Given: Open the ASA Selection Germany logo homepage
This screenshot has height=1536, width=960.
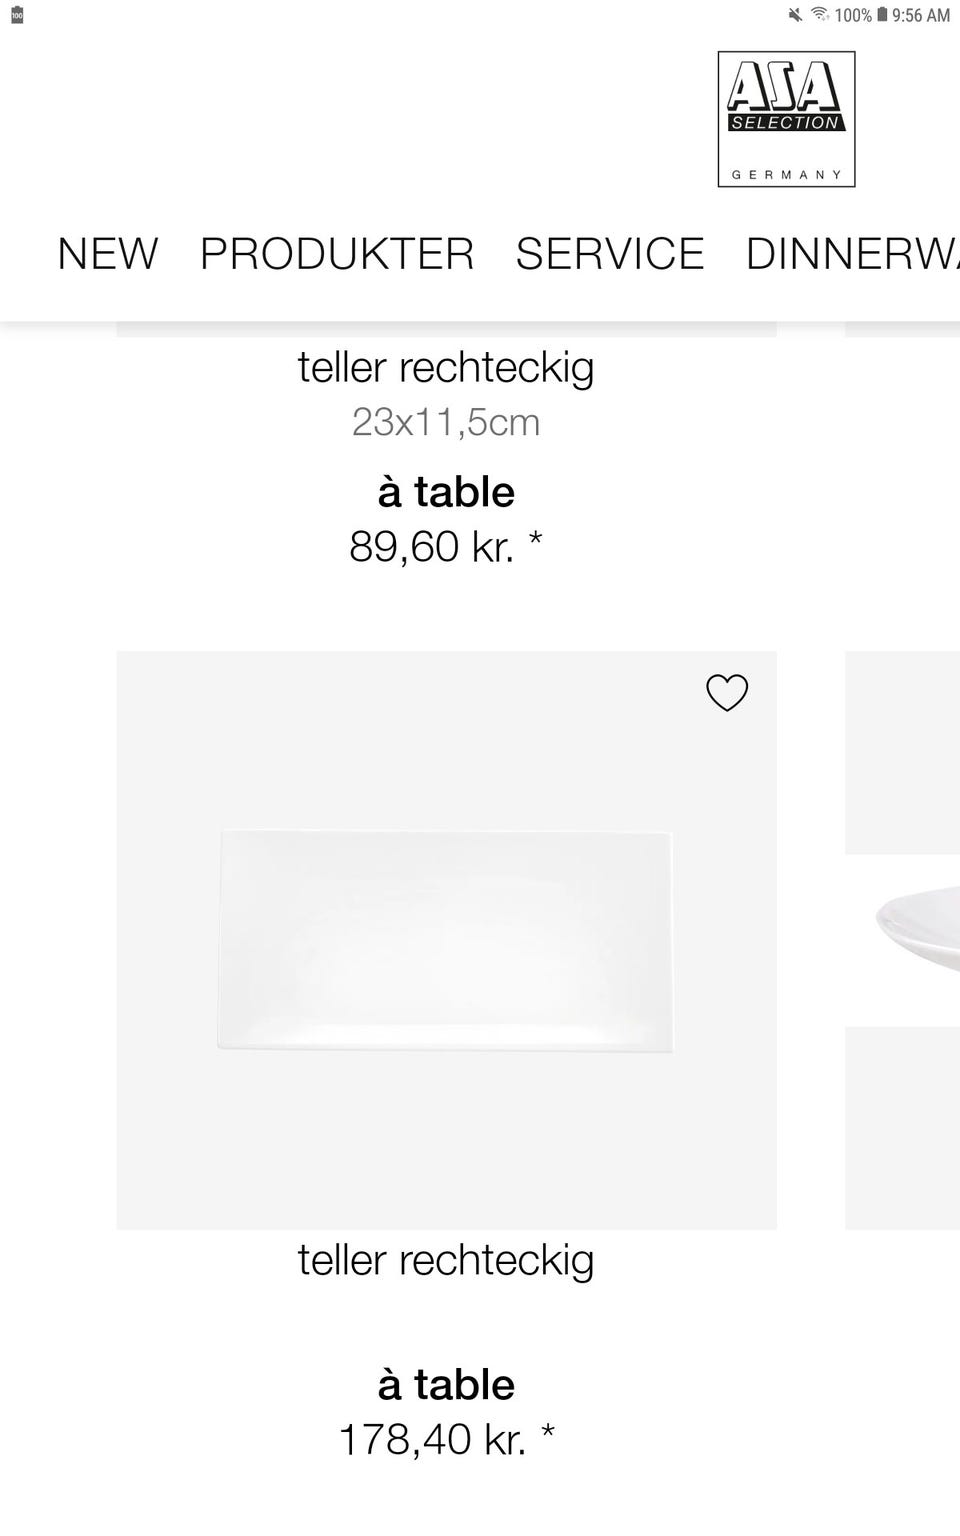Looking at the screenshot, I should pos(786,119).
